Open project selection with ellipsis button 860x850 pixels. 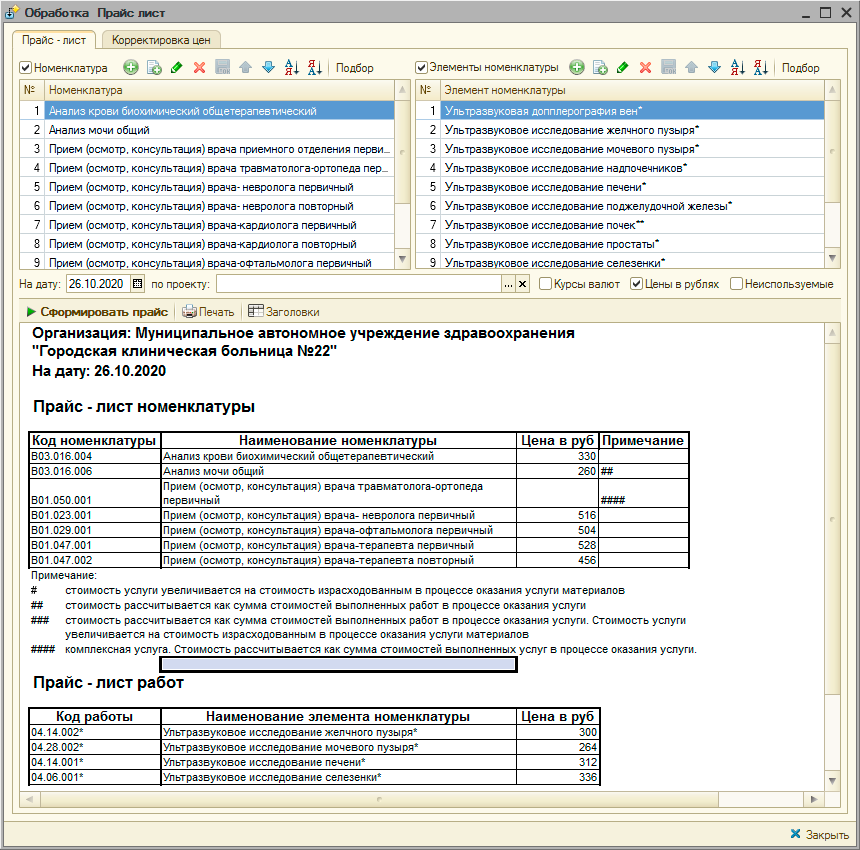click(508, 284)
